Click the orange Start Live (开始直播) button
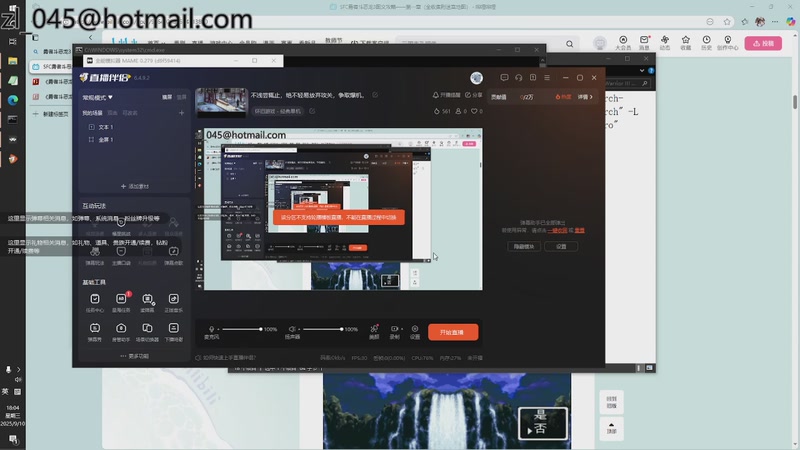This screenshot has width=800, height=450. pos(453,332)
